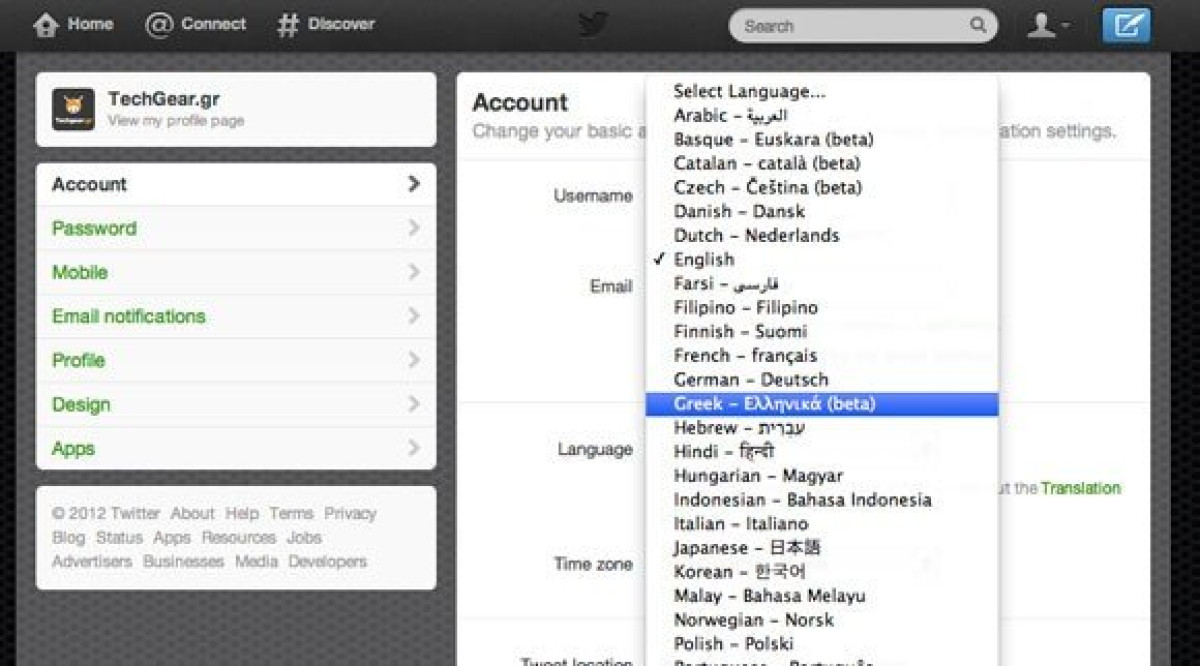Pick Japanese from the language dropdown
Screen dimensions: 1200x666
746,548
